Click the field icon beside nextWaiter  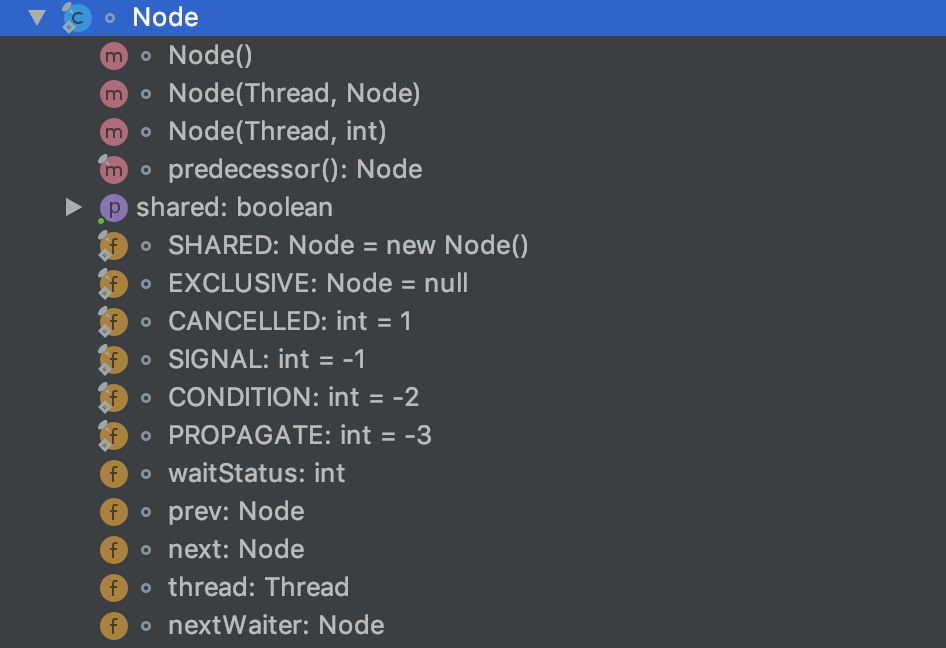point(113,625)
